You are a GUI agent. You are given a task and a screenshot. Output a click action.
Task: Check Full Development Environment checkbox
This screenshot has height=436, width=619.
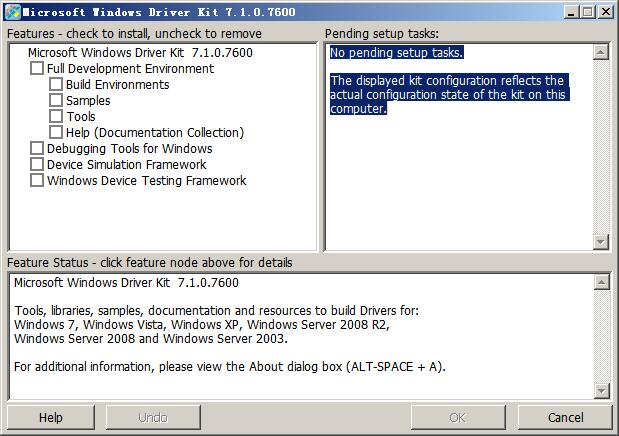point(37,68)
